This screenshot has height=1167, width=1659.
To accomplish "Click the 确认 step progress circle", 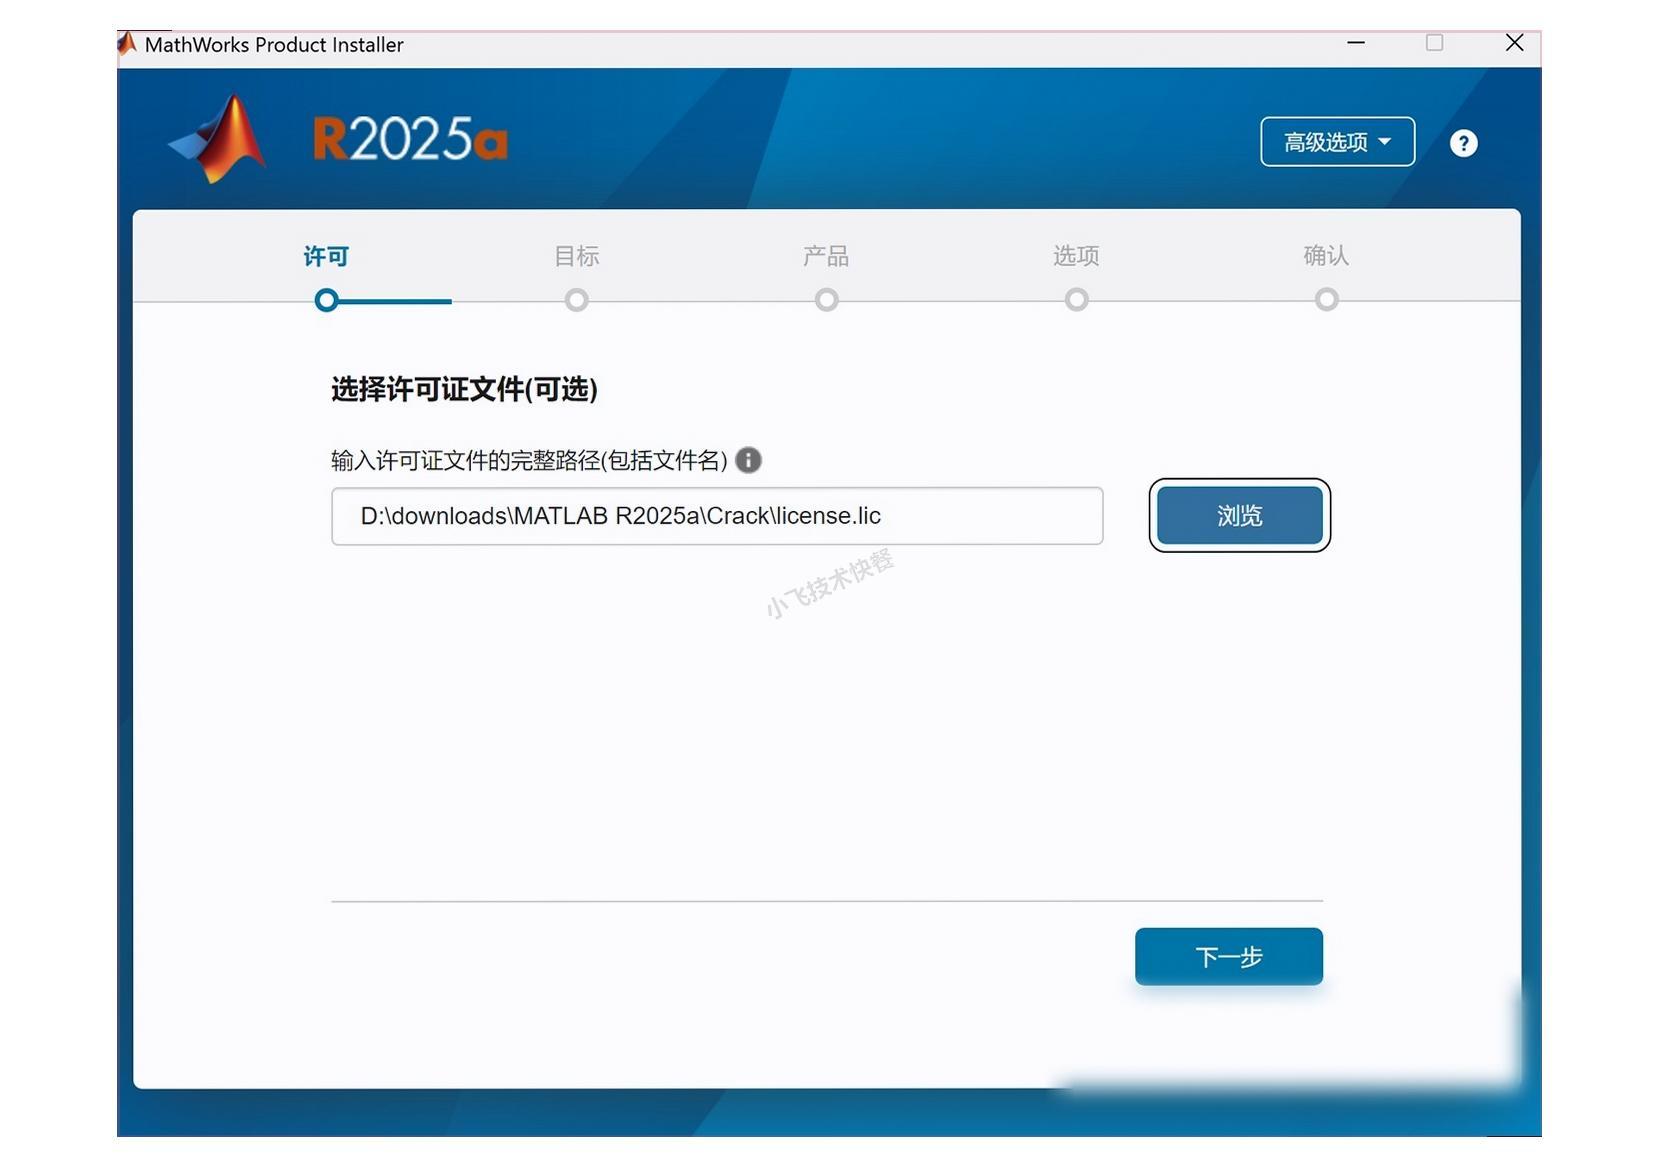I will (1326, 300).
